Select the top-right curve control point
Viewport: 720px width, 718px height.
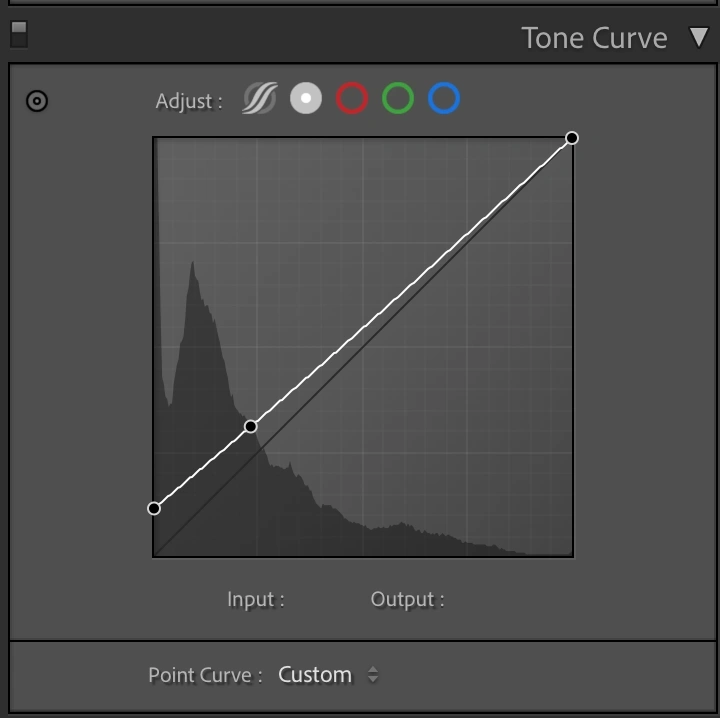click(x=572, y=137)
